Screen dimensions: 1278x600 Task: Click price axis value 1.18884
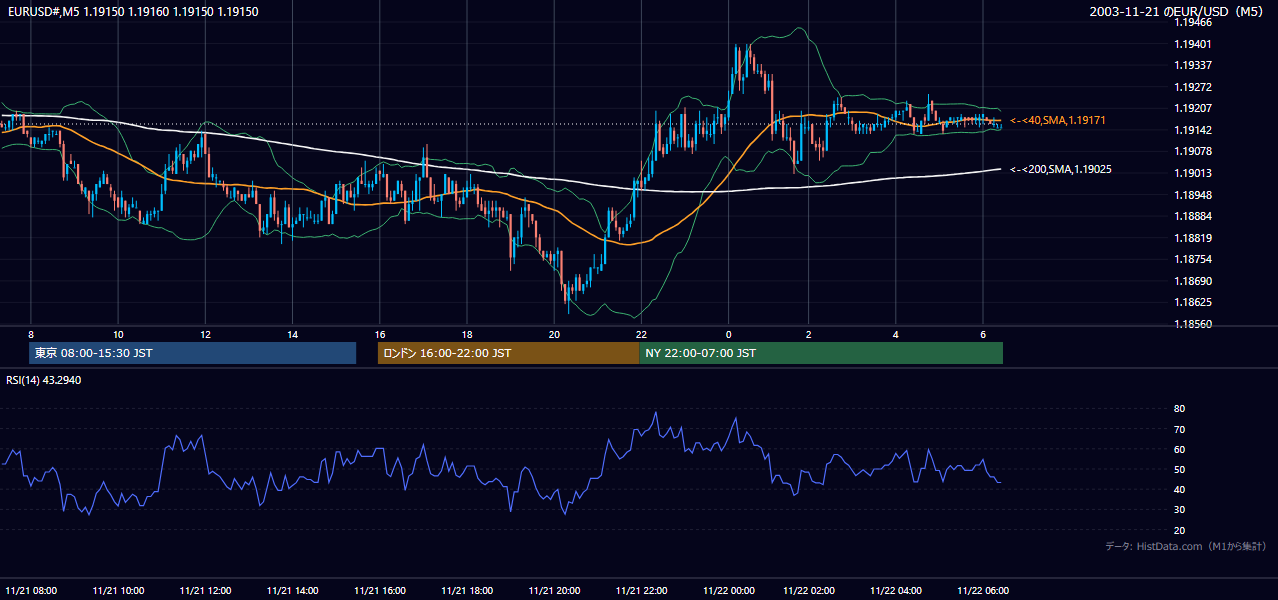pyautogui.click(x=1193, y=216)
